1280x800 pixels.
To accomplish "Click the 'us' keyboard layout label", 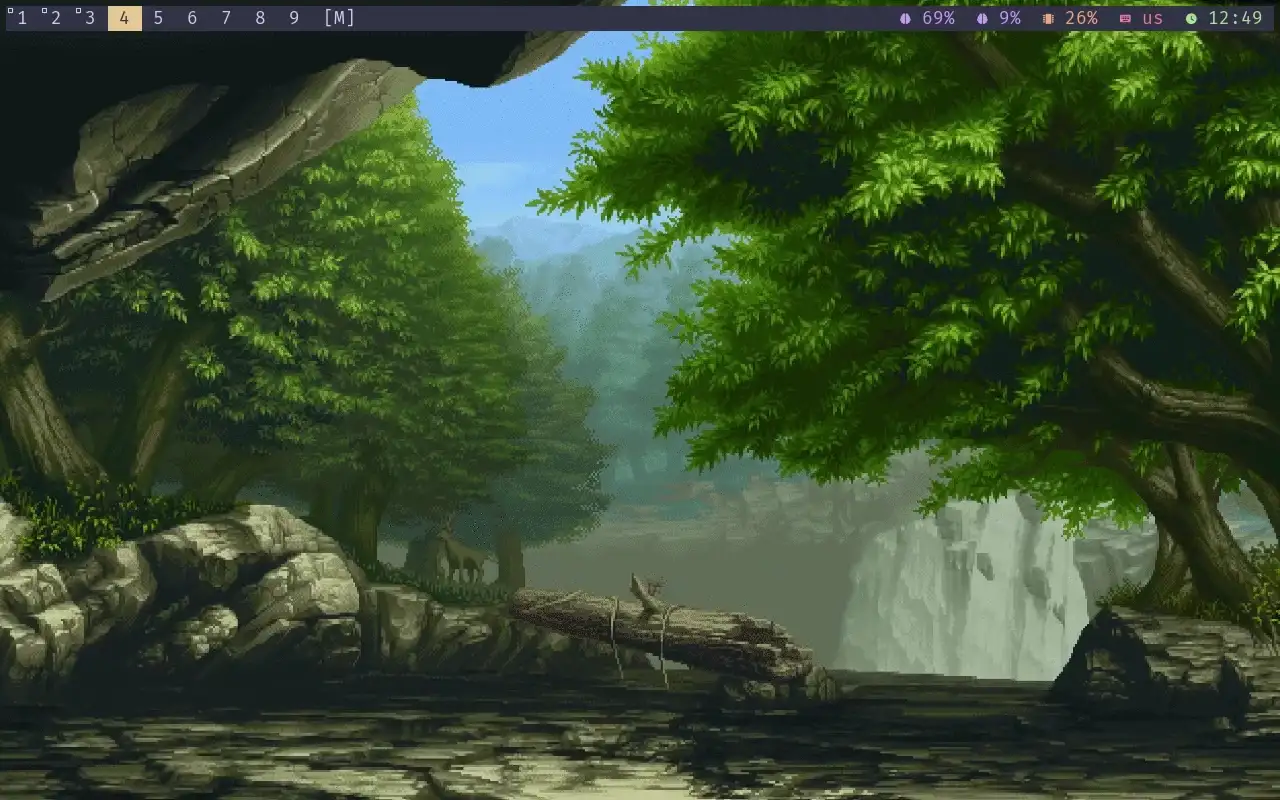I will click(1153, 18).
